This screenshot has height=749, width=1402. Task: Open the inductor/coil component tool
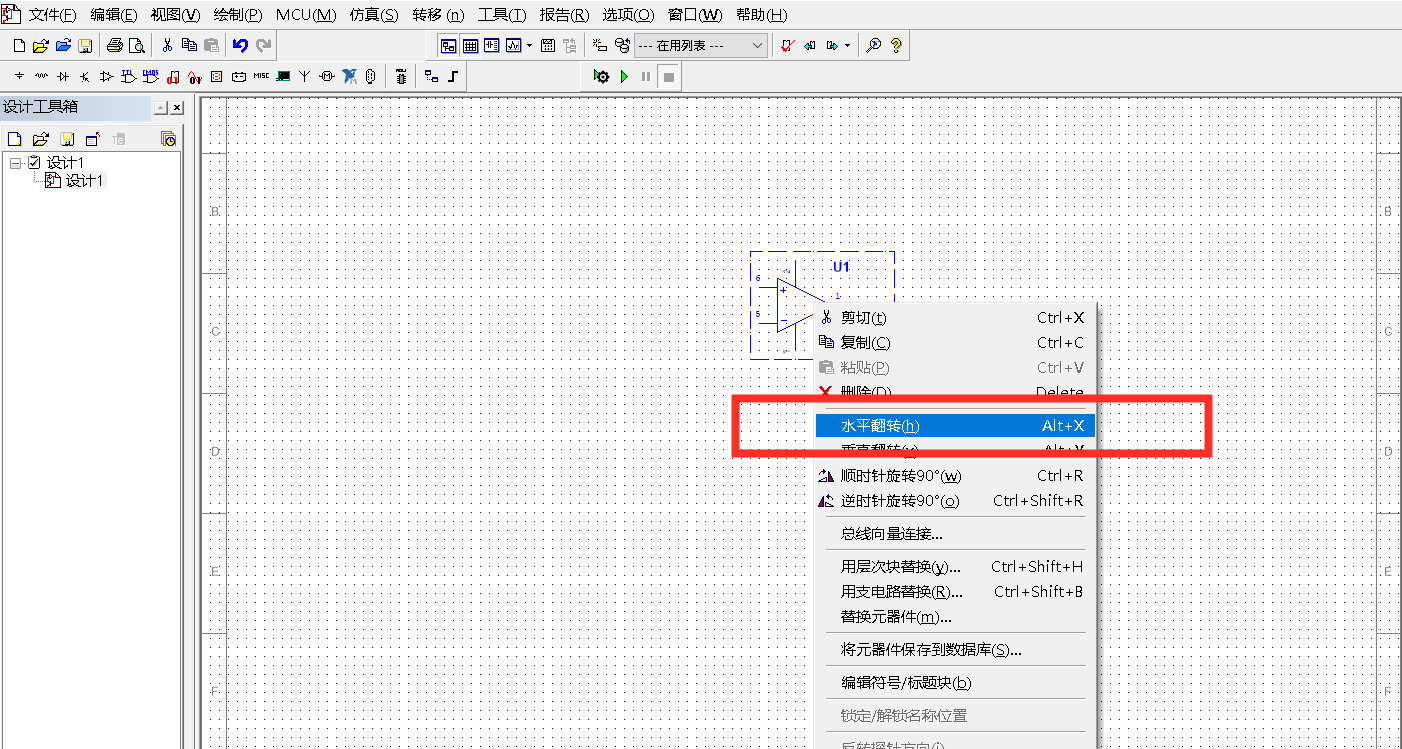pyautogui.click(x=40, y=75)
